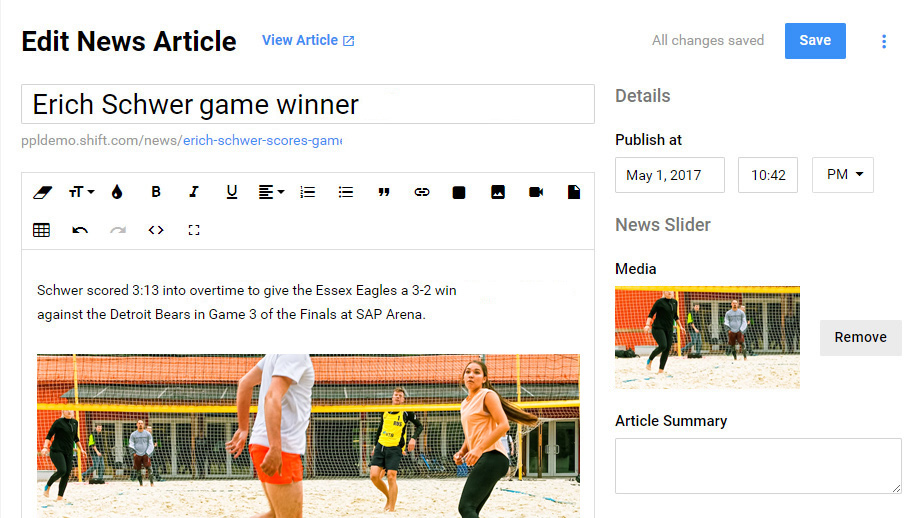
Task: Open code view with angle brackets icon
Action: tap(156, 230)
